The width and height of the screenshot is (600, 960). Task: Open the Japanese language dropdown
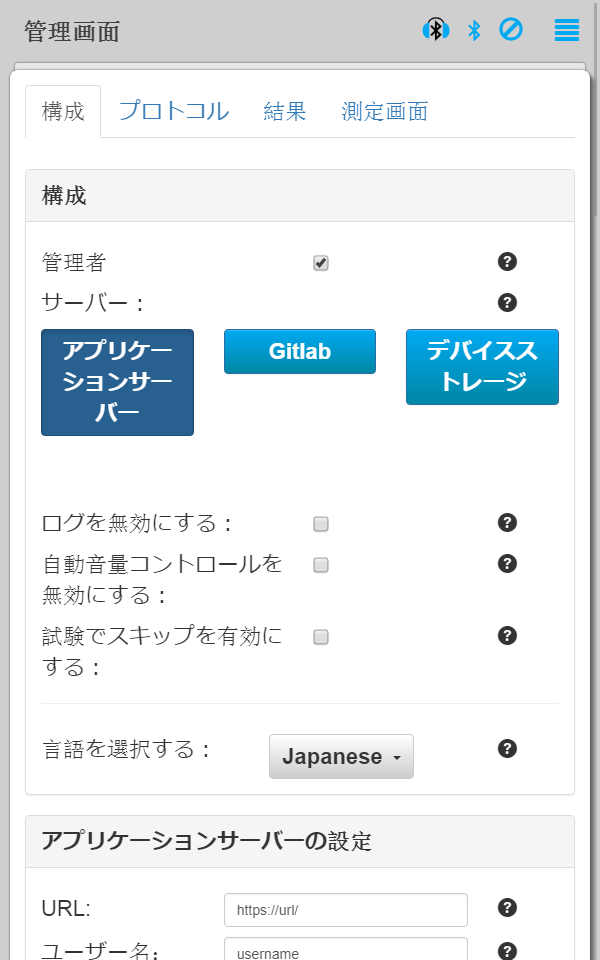341,757
